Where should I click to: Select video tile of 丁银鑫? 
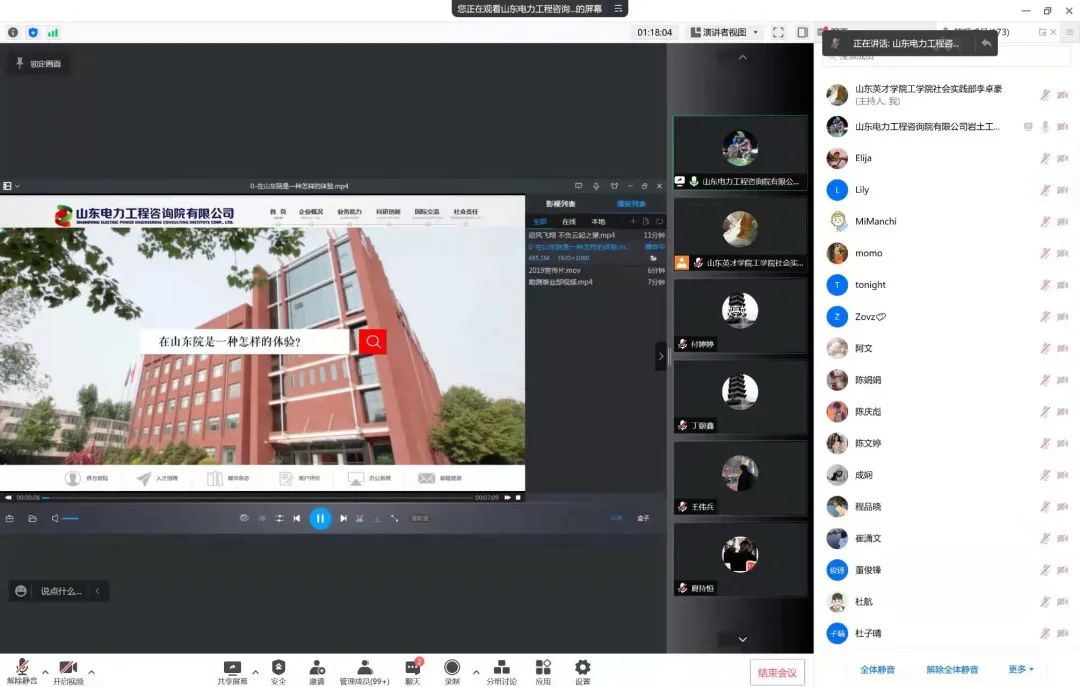740,397
